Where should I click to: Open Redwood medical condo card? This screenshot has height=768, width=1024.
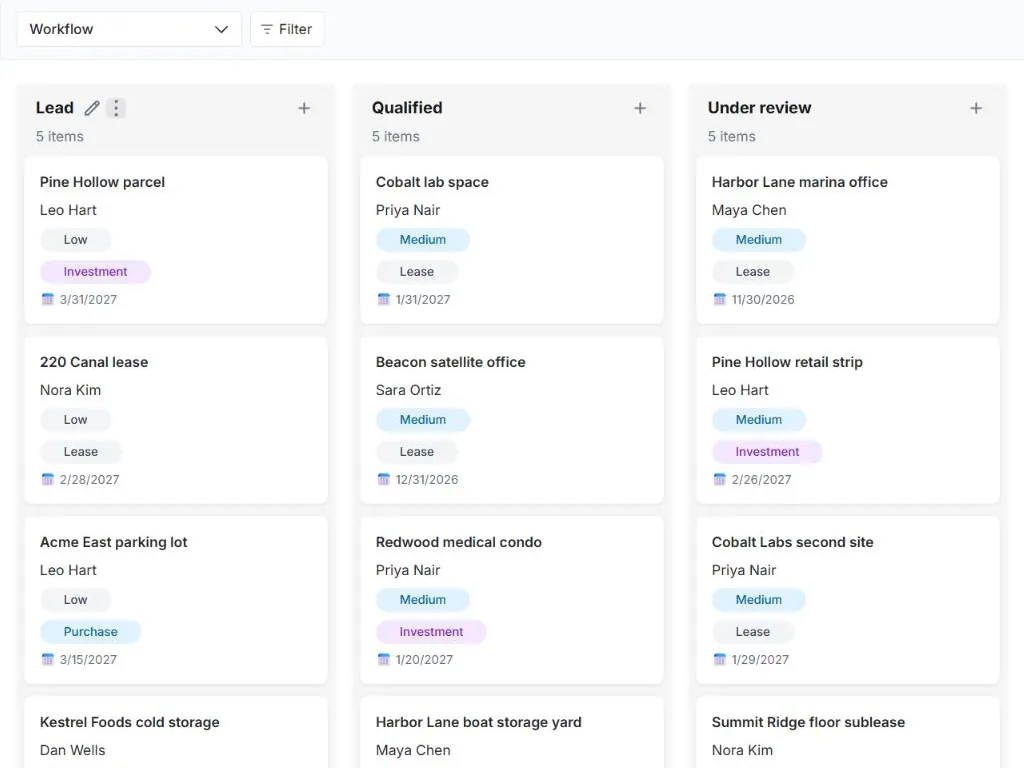512,600
